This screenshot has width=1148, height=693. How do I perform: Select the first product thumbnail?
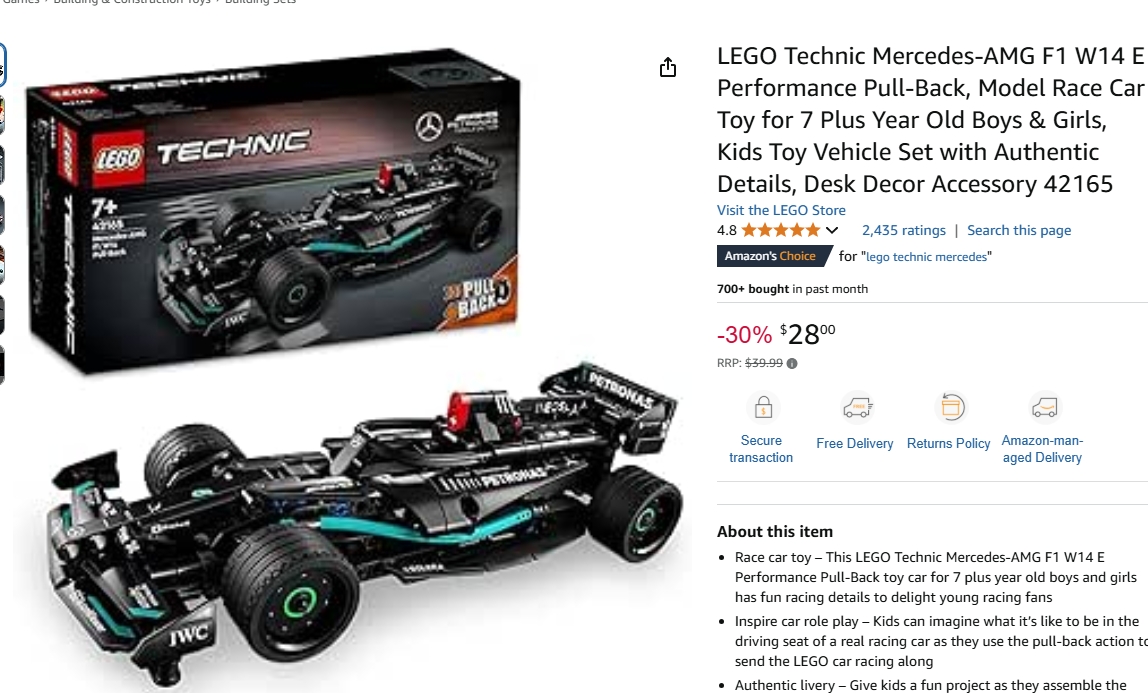click(2, 65)
